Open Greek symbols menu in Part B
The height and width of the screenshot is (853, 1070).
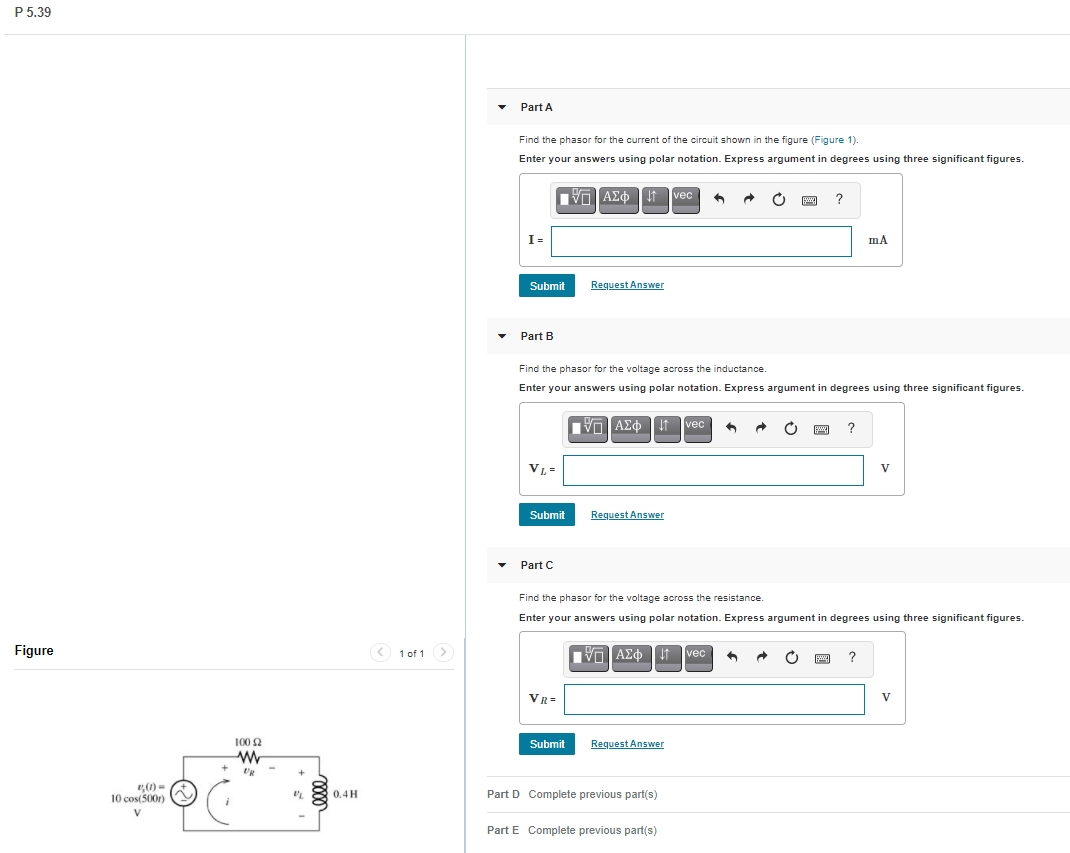631,429
